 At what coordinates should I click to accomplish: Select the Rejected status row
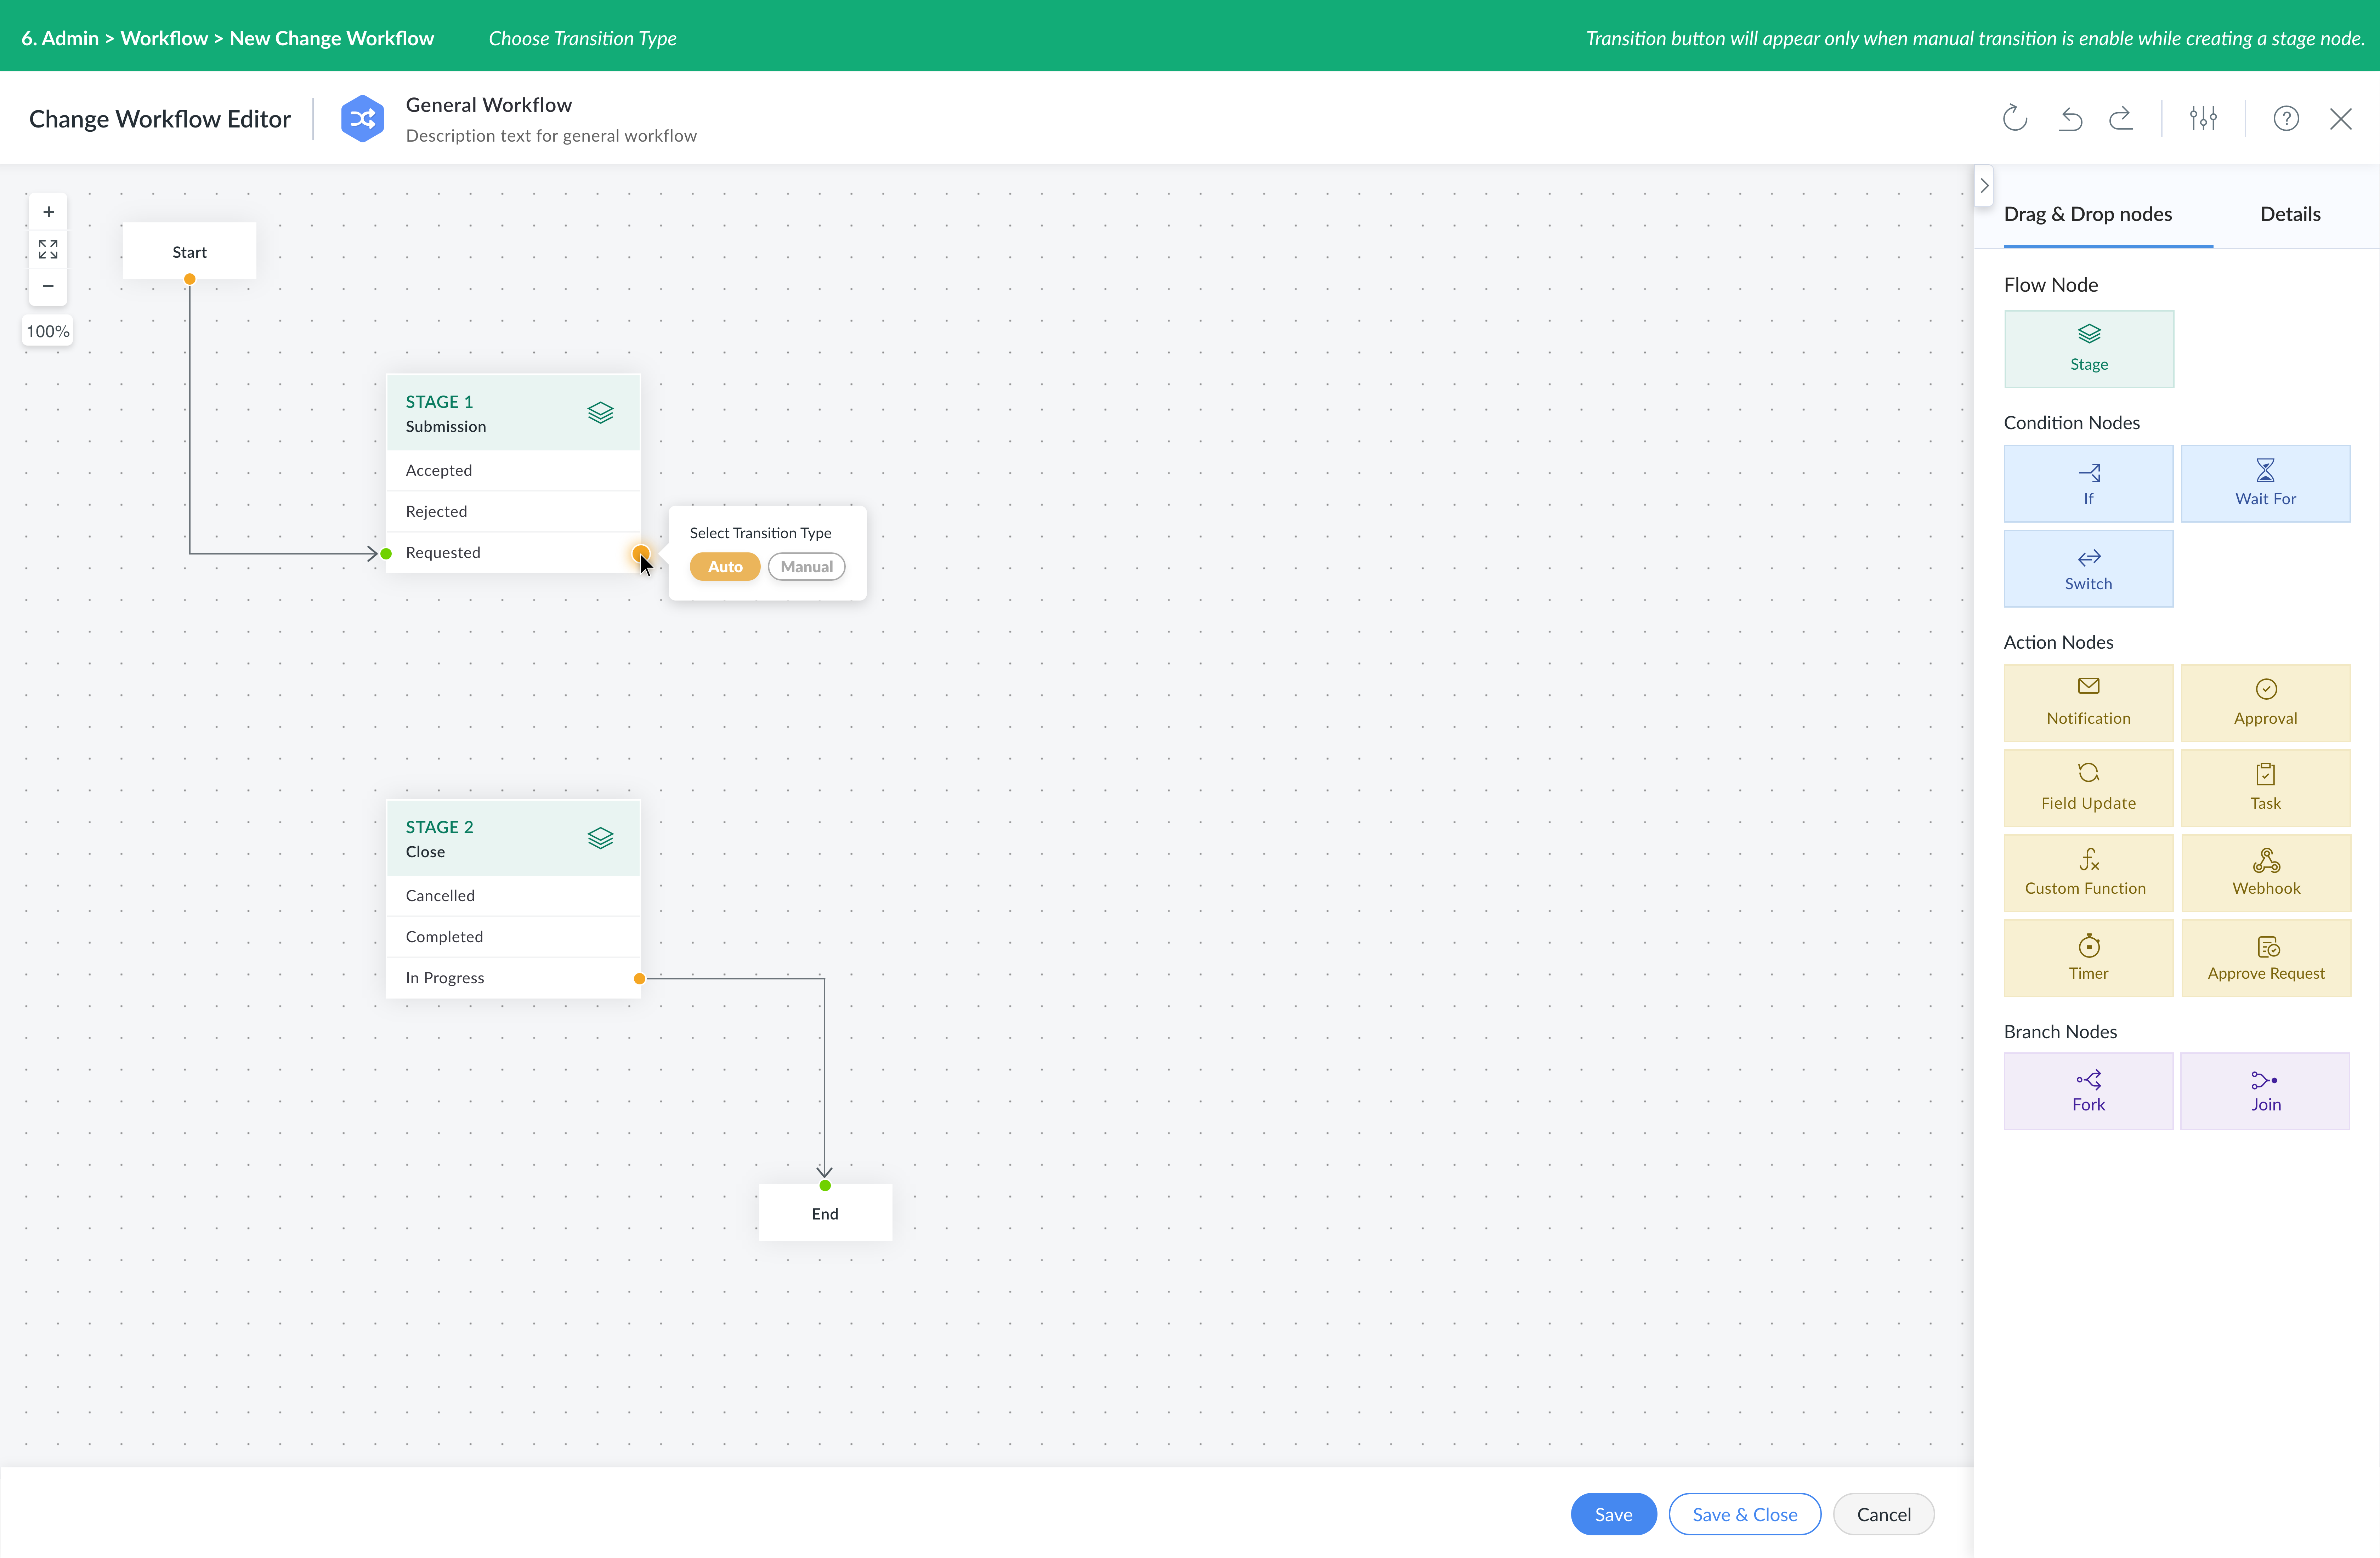click(513, 511)
